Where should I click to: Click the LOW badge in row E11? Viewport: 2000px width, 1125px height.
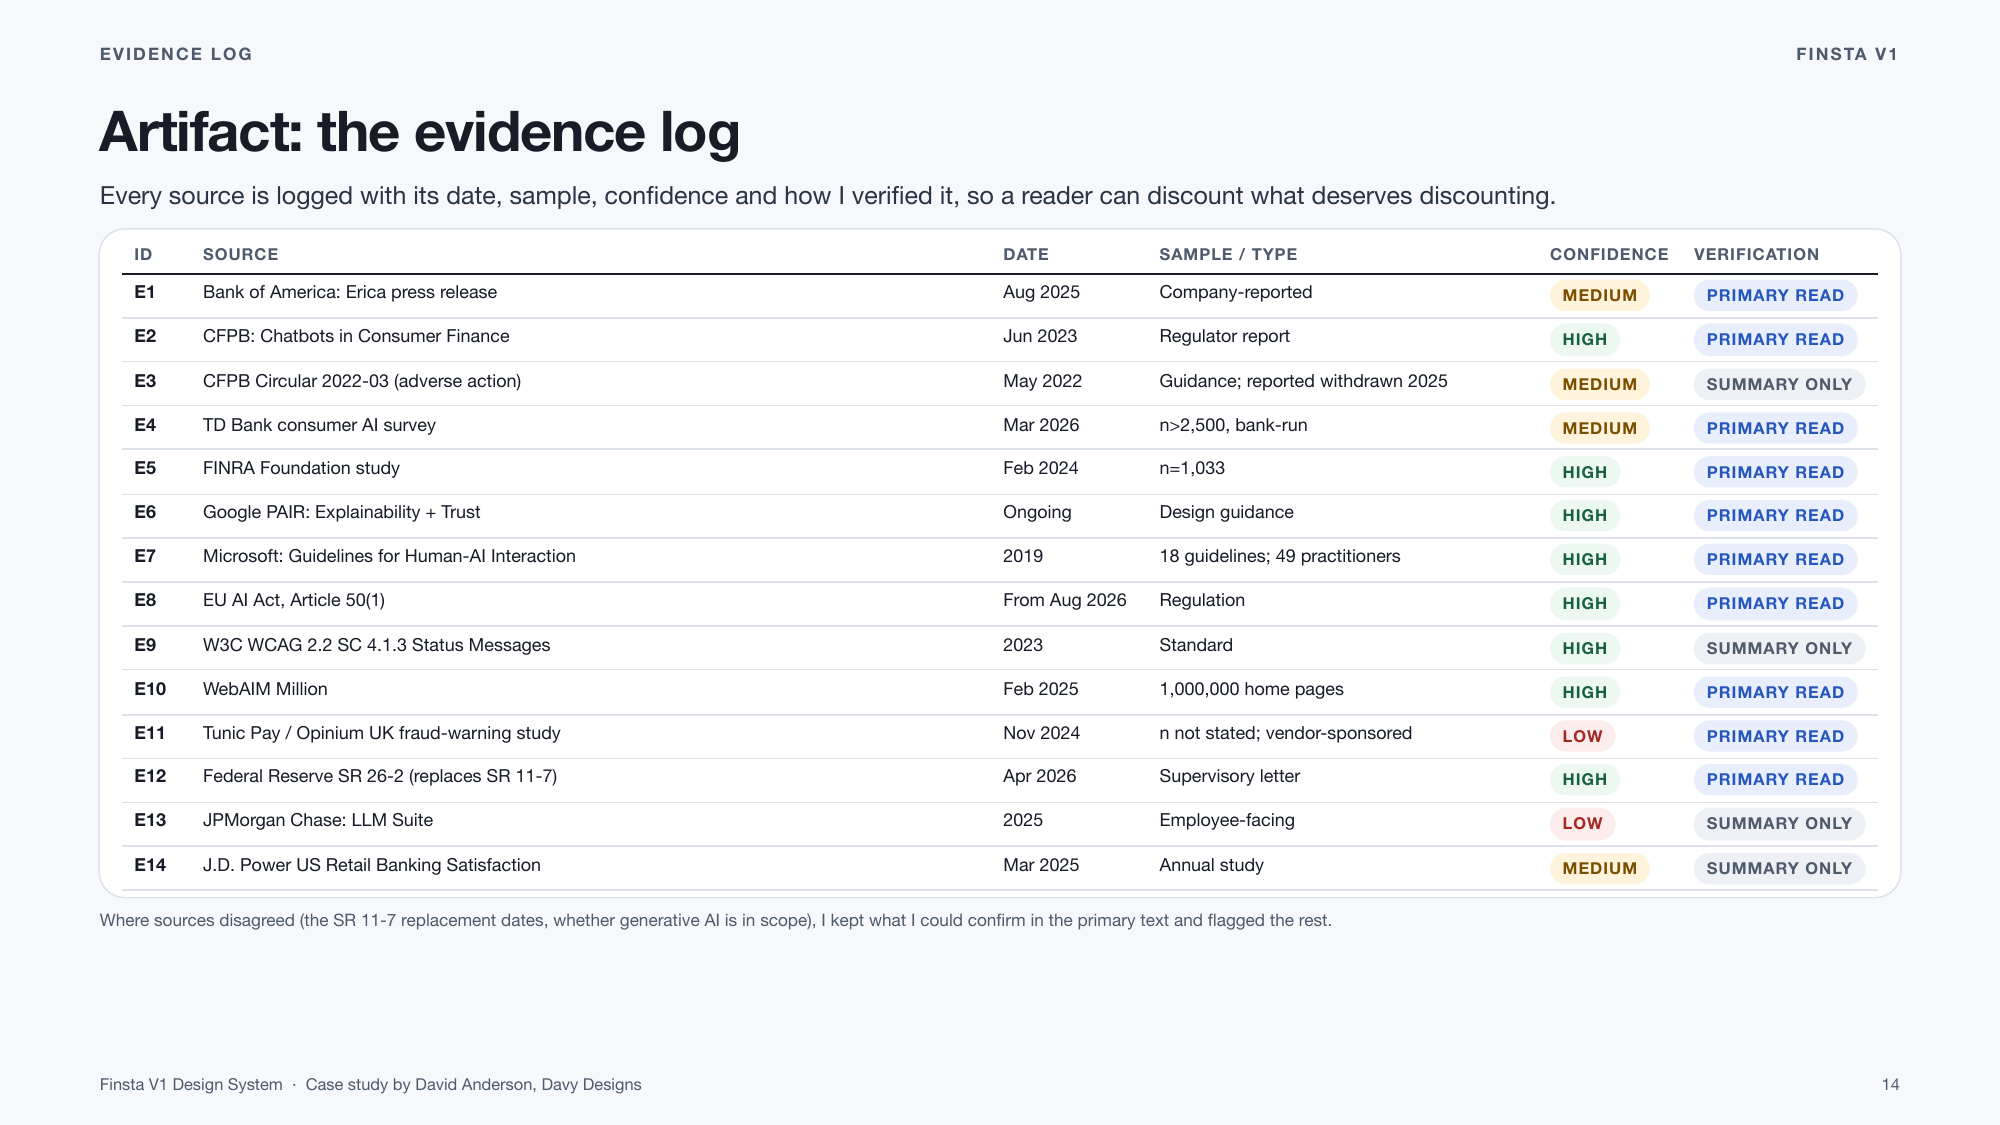point(1582,736)
